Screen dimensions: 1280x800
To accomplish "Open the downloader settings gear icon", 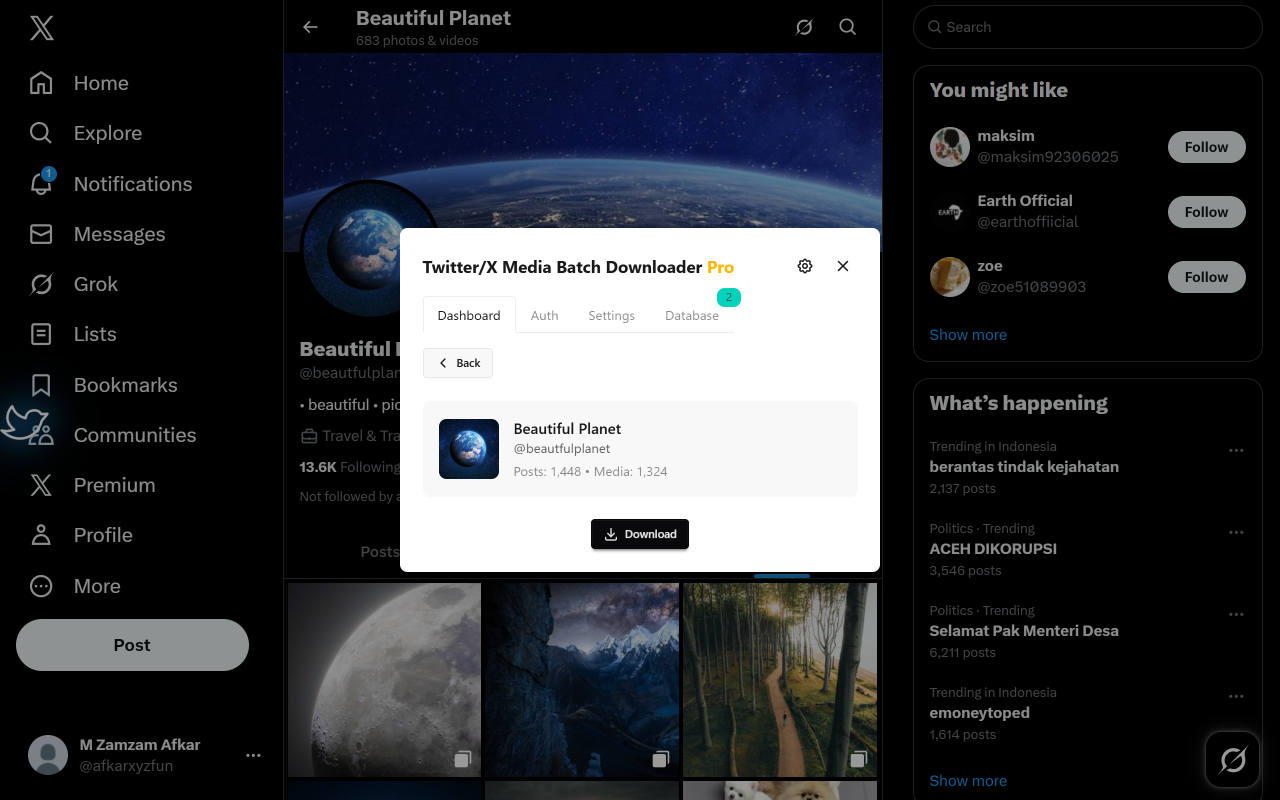I will [805, 266].
